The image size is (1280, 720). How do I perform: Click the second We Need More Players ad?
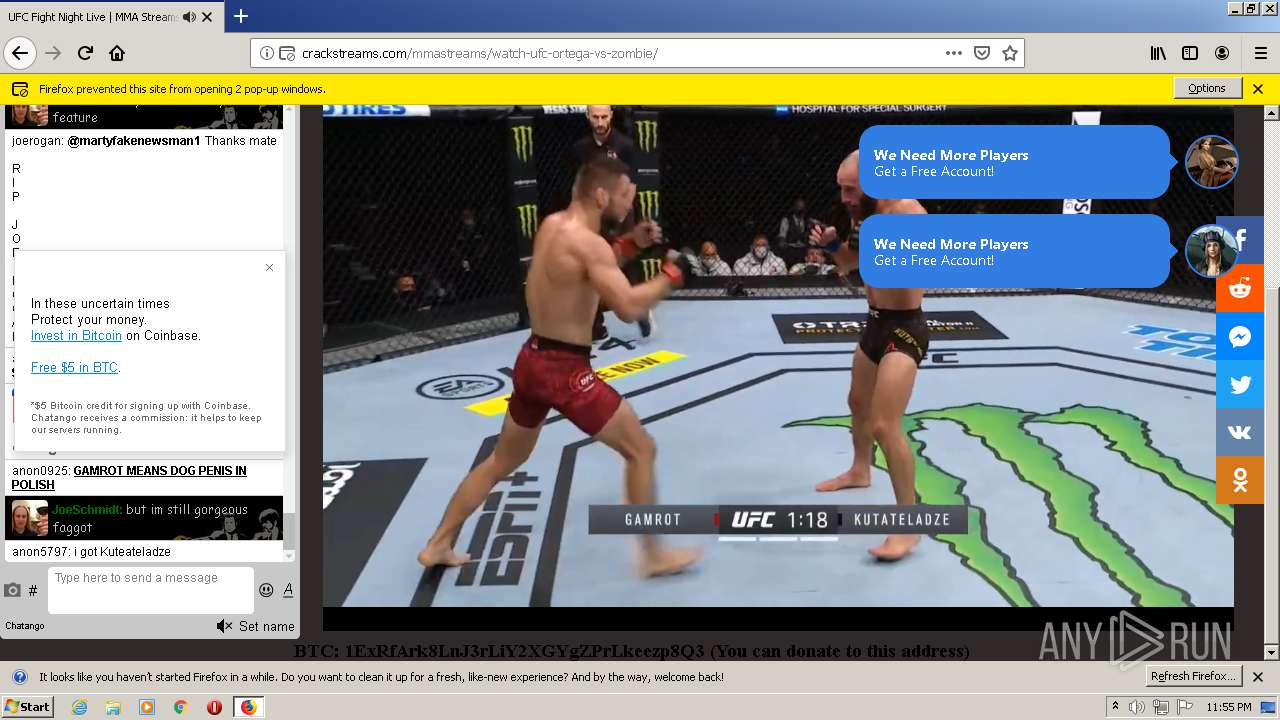click(x=1014, y=251)
